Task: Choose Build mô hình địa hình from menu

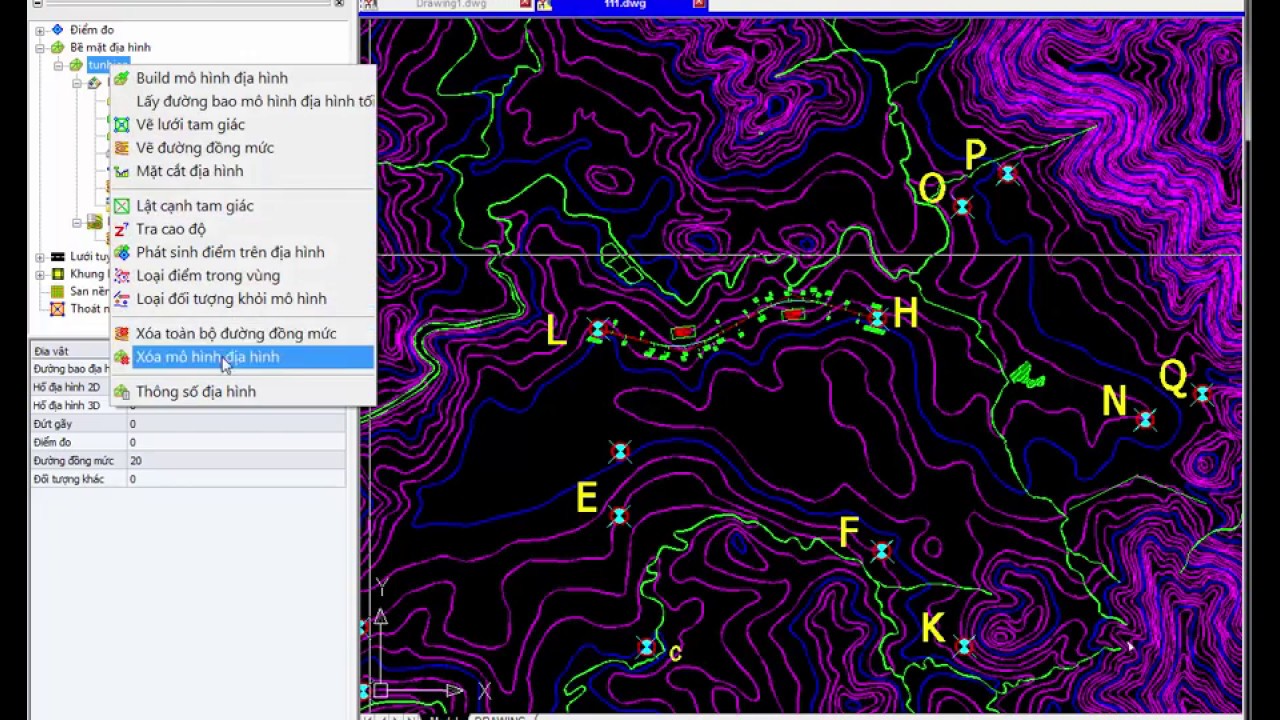Action: tap(243, 78)
